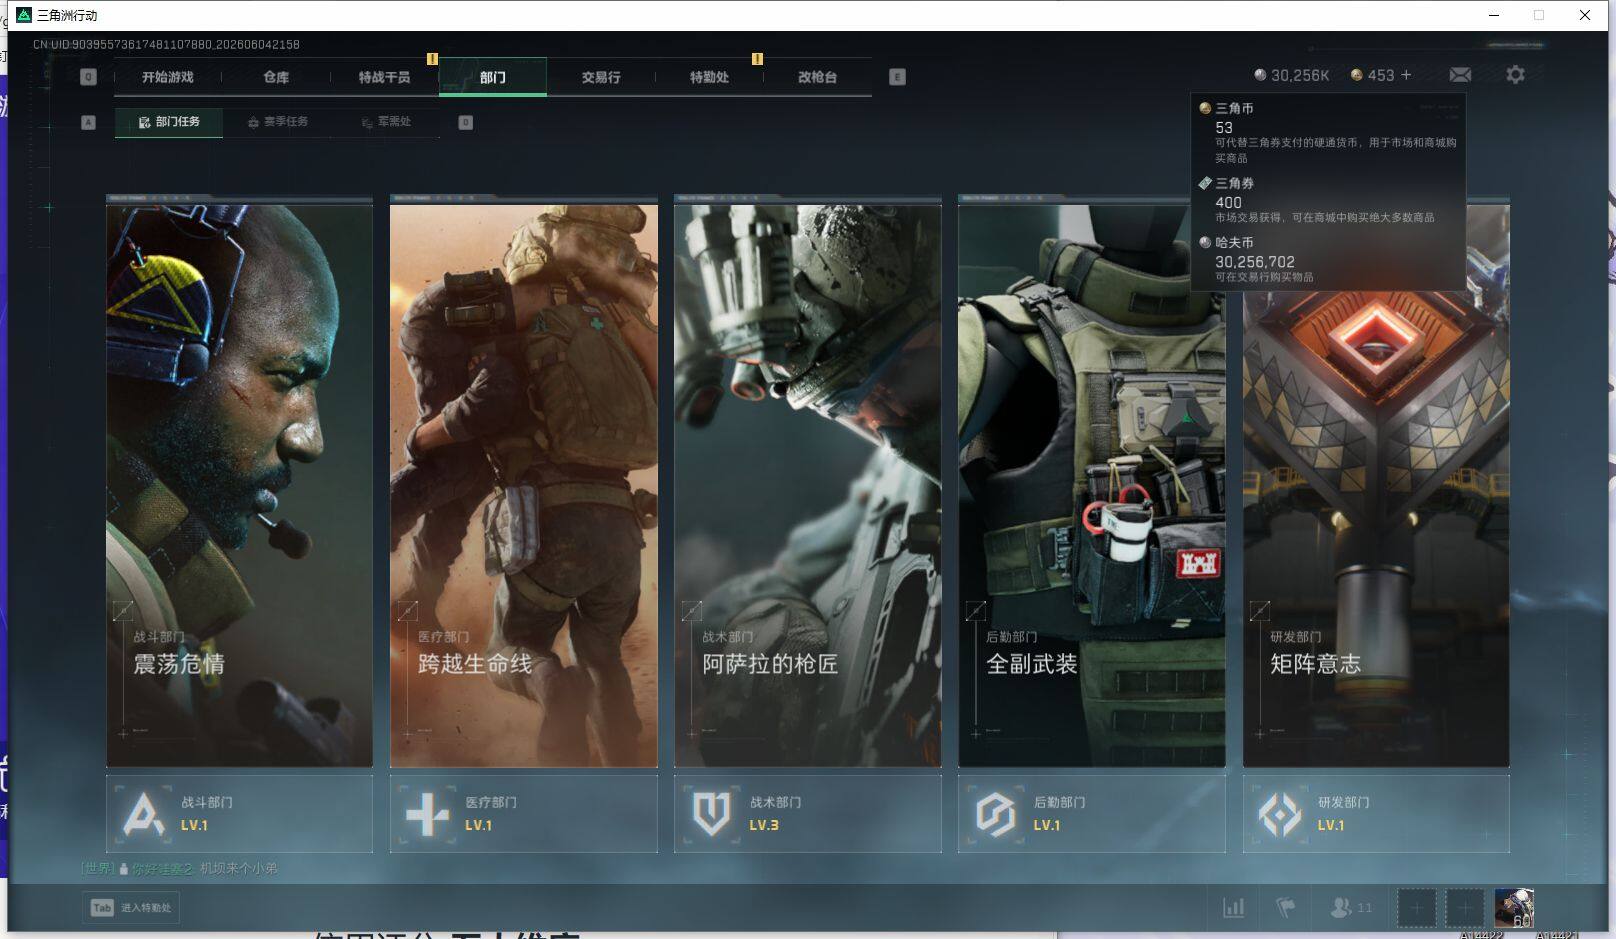Open the 军需处 sub-tab
The width and height of the screenshot is (1616, 939).
point(387,122)
